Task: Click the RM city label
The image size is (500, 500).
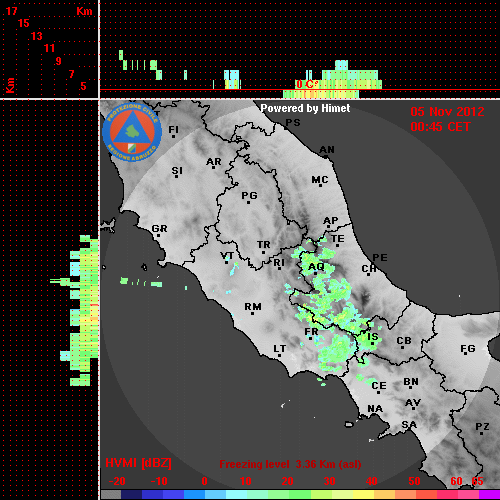Action: click(x=253, y=307)
